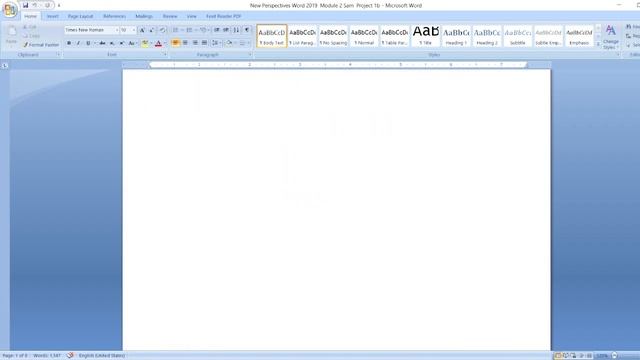Viewport: 640px width, 360px height.
Task: Save document using Quick Access floppy icon
Action: pos(25,5)
